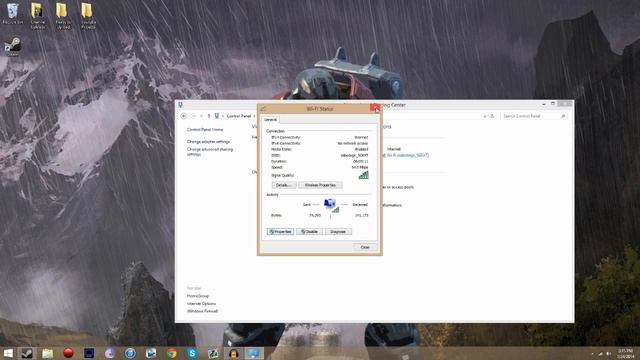
Task: Open the Wi-Fi connection link in Network Center
Action: point(407,155)
